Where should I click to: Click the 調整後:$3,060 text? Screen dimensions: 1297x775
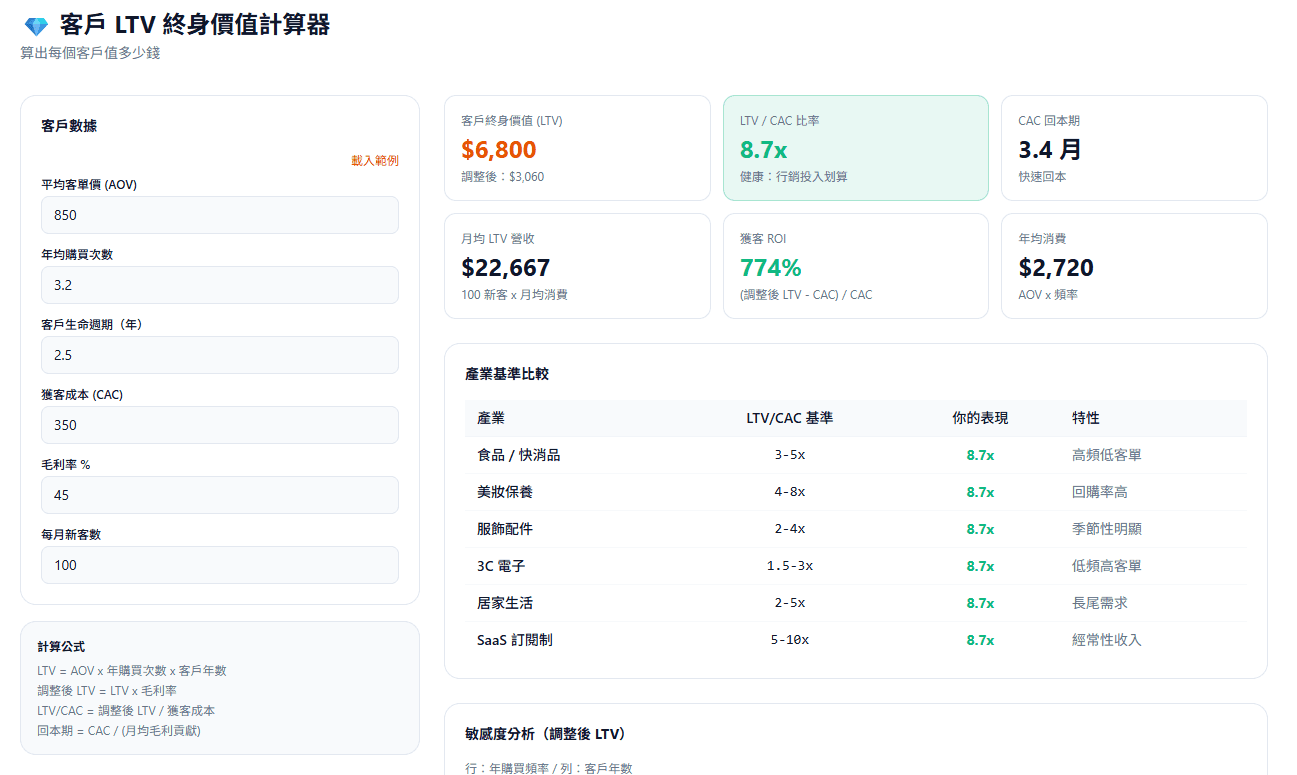(x=503, y=177)
